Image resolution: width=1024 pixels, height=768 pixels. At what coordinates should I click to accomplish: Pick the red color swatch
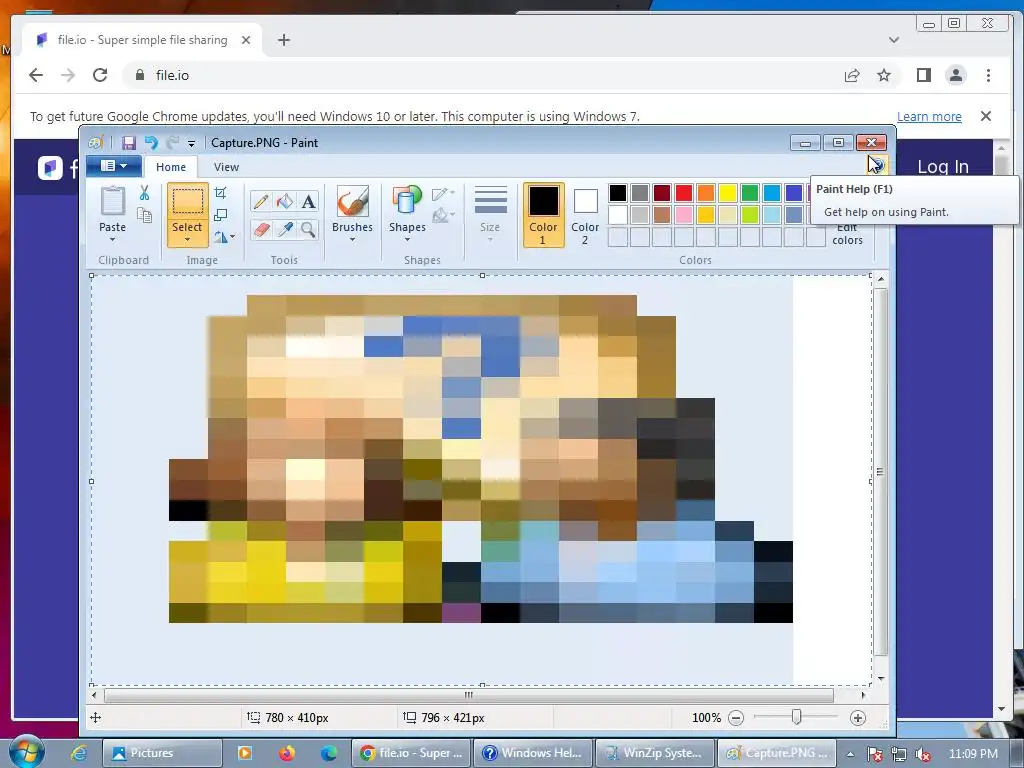[x=684, y=193]
